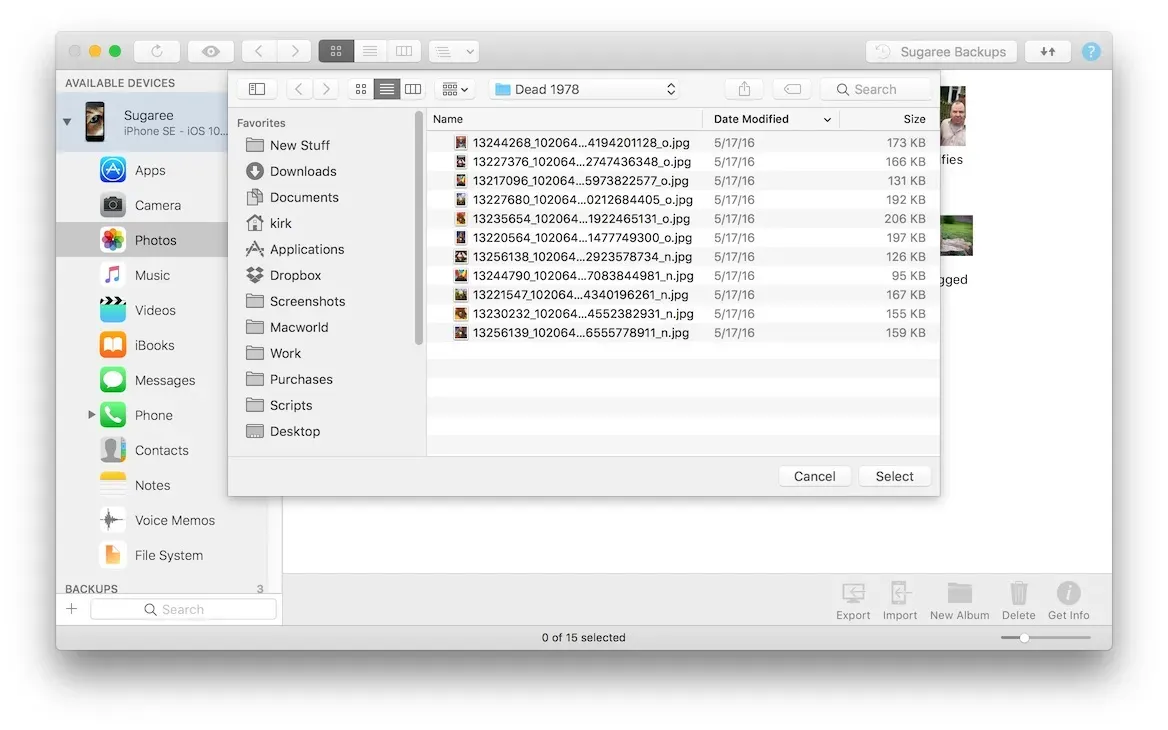Viewport: 1168px width, 730px height.
Task: Click the Import icon in the bottom toolbar
Action: point(899,599)
